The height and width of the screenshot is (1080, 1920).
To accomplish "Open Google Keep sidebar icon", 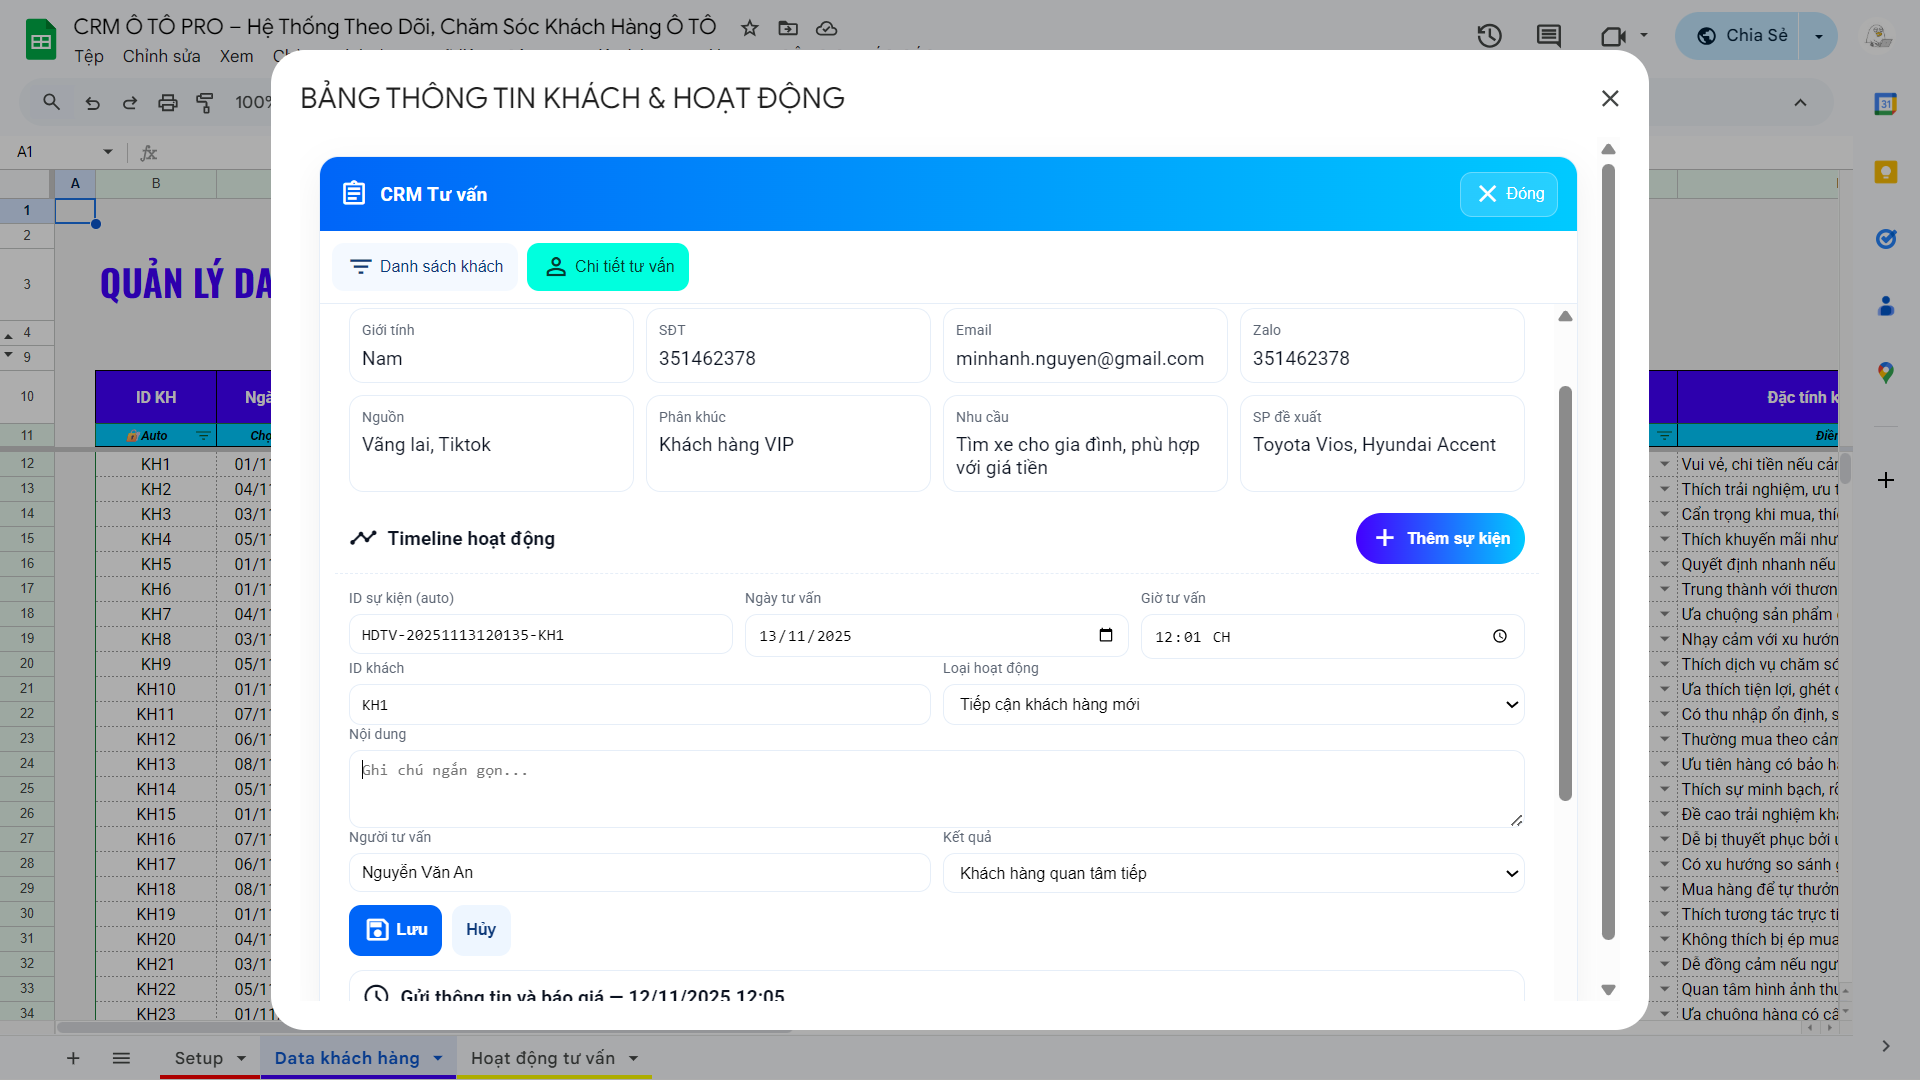I will 1885,172.
